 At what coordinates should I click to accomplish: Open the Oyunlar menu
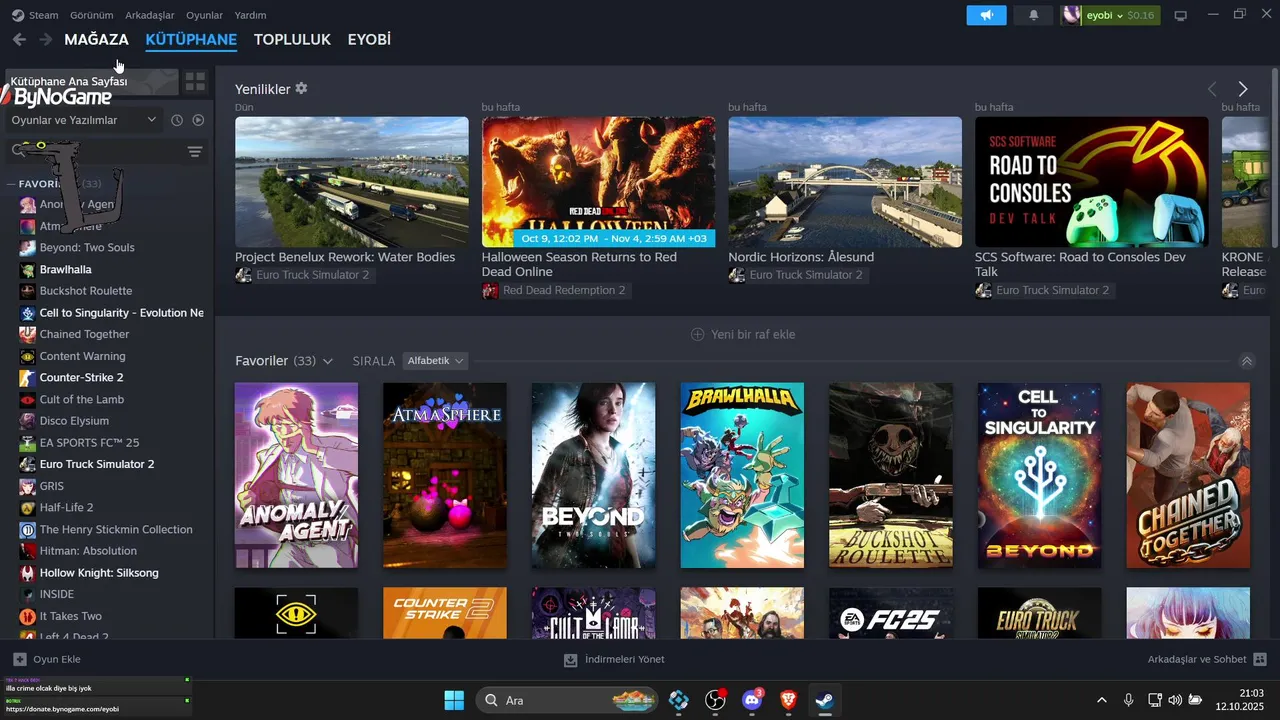click(204, 15)
